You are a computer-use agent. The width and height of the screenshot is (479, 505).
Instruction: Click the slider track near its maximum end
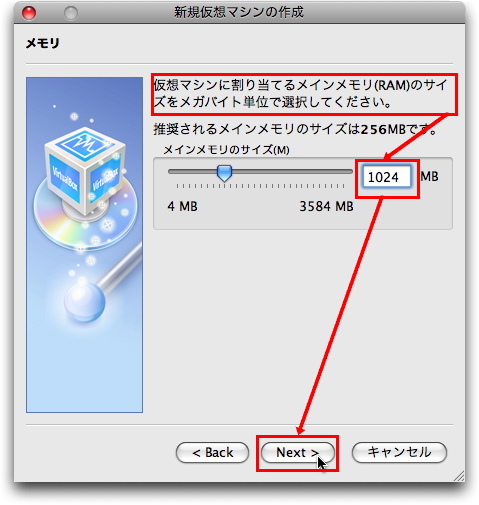345,171
